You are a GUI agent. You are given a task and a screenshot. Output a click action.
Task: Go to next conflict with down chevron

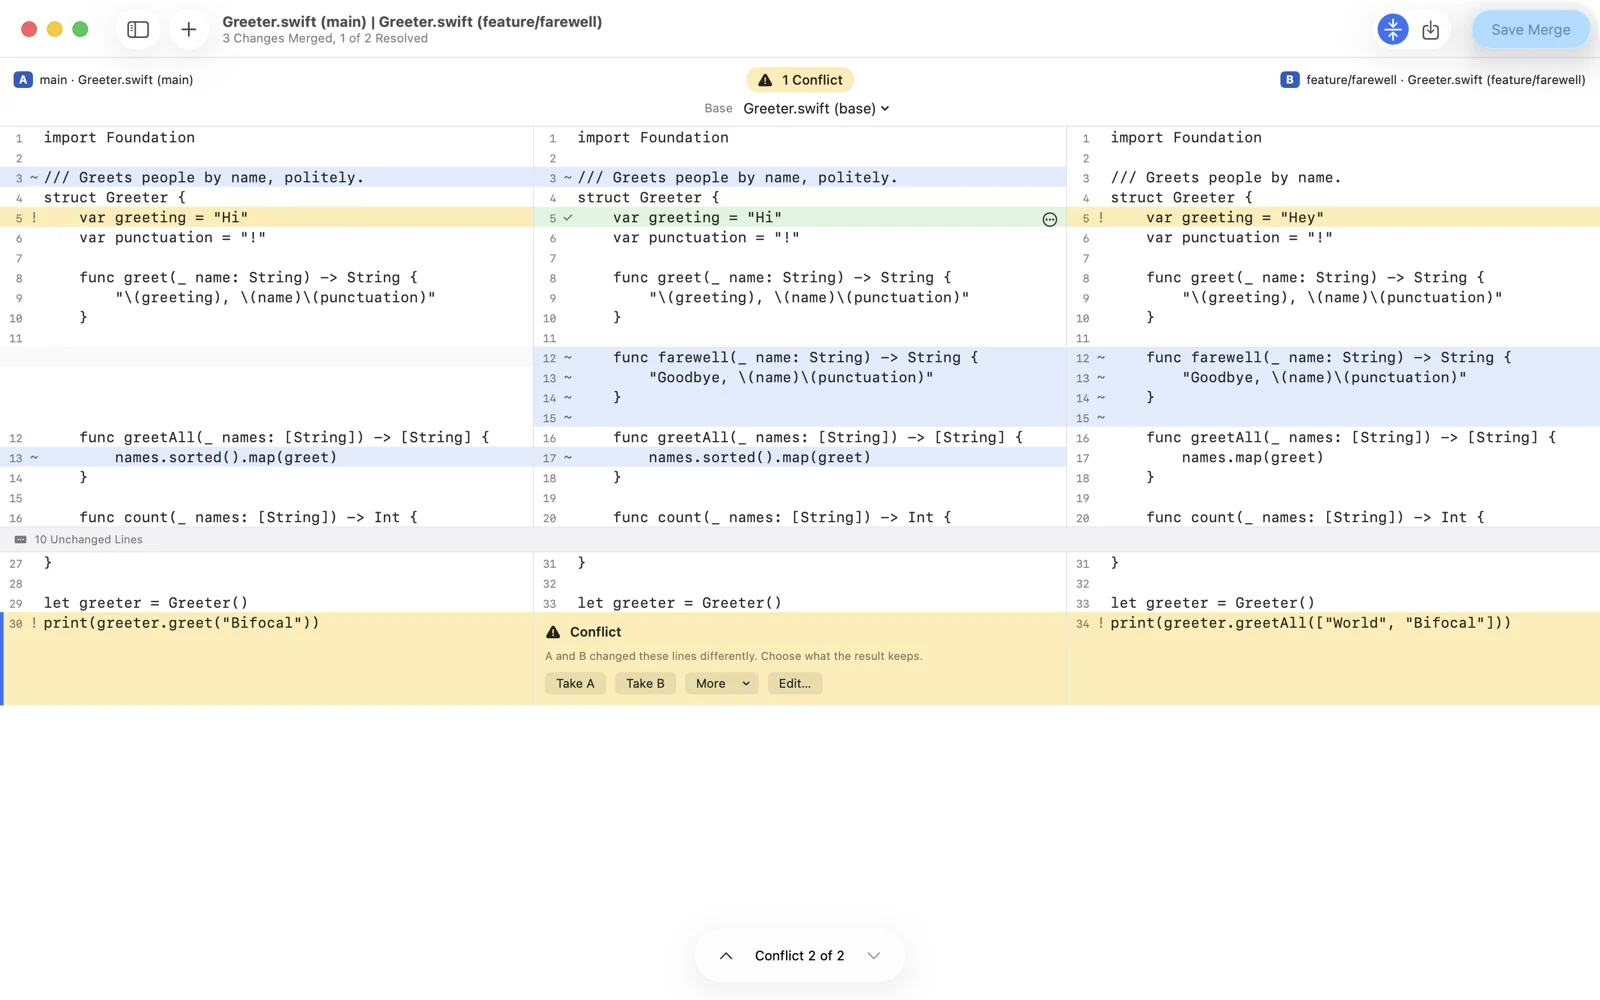(x=874, y=956)
